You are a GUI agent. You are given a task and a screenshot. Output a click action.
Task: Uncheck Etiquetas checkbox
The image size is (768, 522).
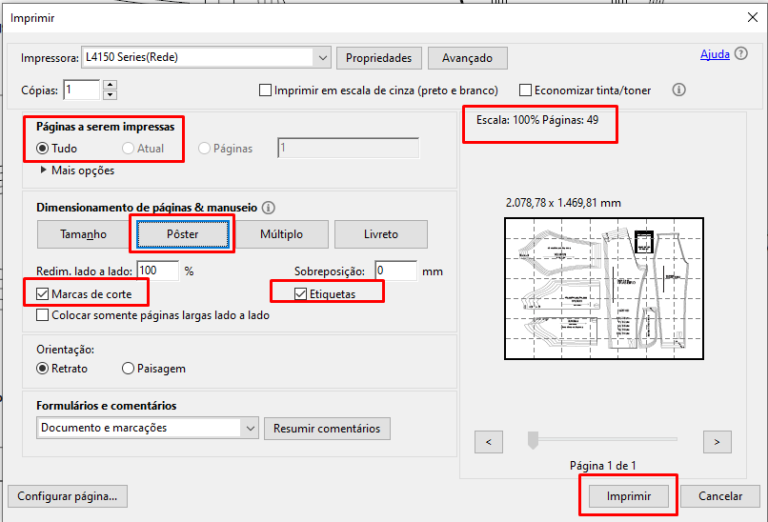(x=300, y=294)
